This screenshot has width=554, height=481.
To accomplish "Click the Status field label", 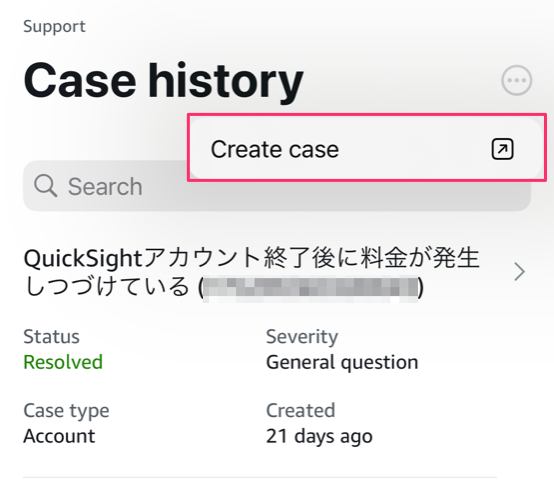I will (x=51, y=336).
